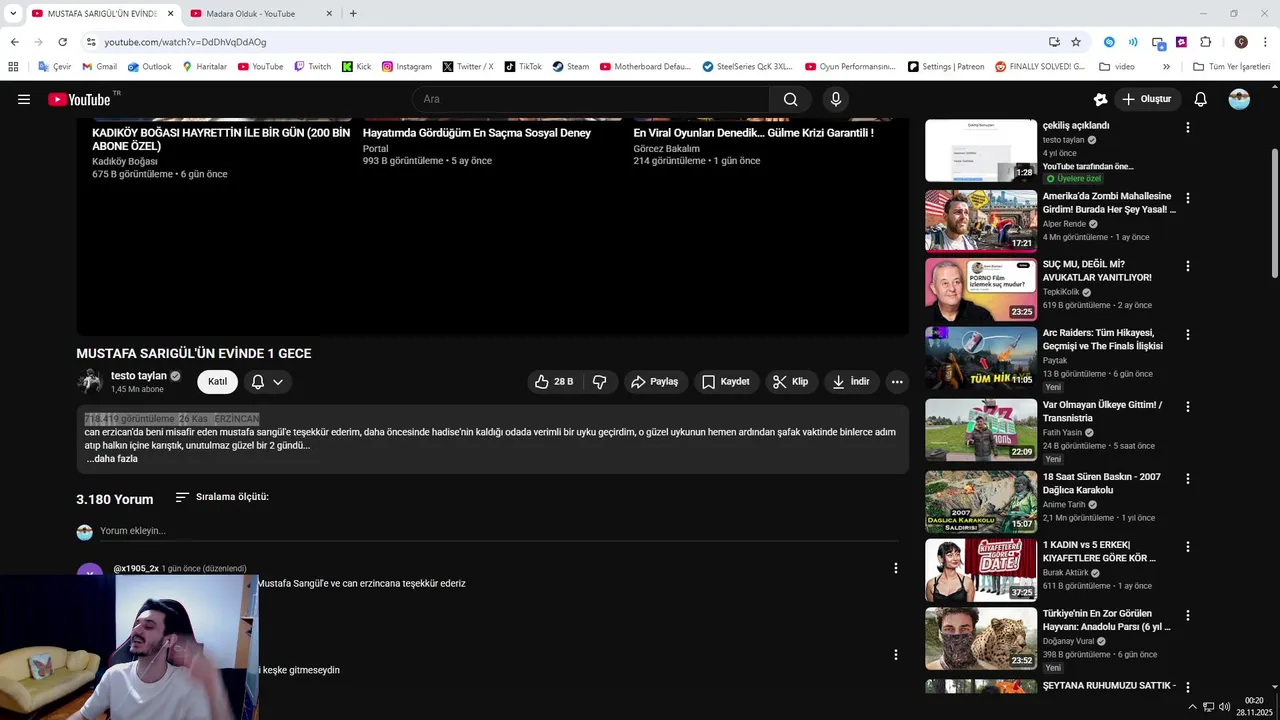Start voice search with microphone icon
The image size is (1280, 720).
tap(836, 99)
